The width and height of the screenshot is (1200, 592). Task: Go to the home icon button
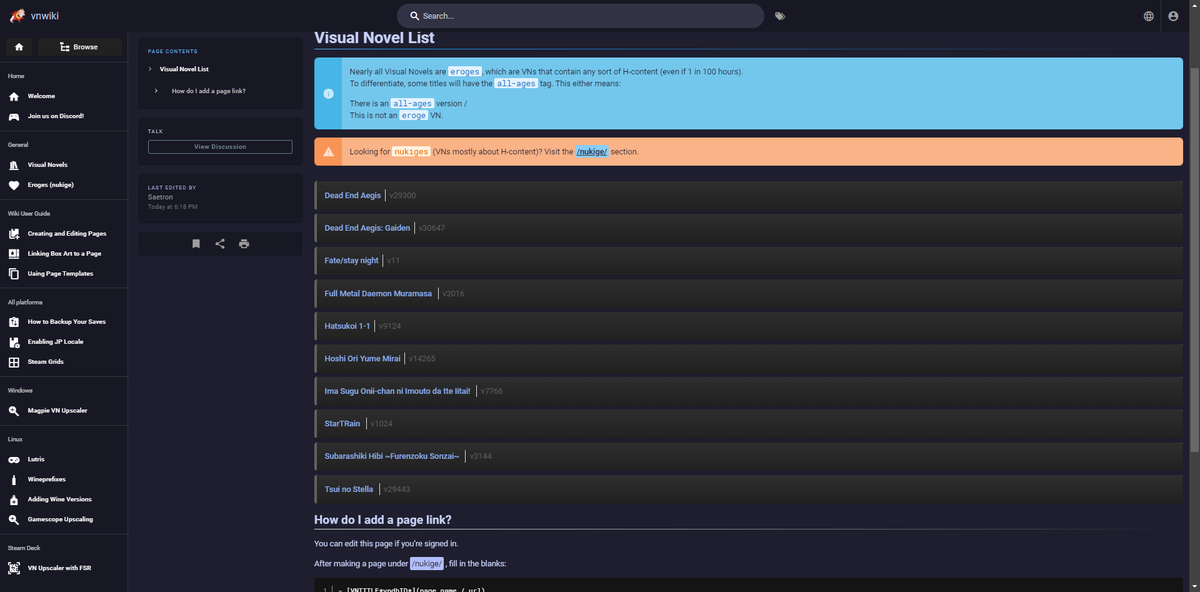(18, 47)
